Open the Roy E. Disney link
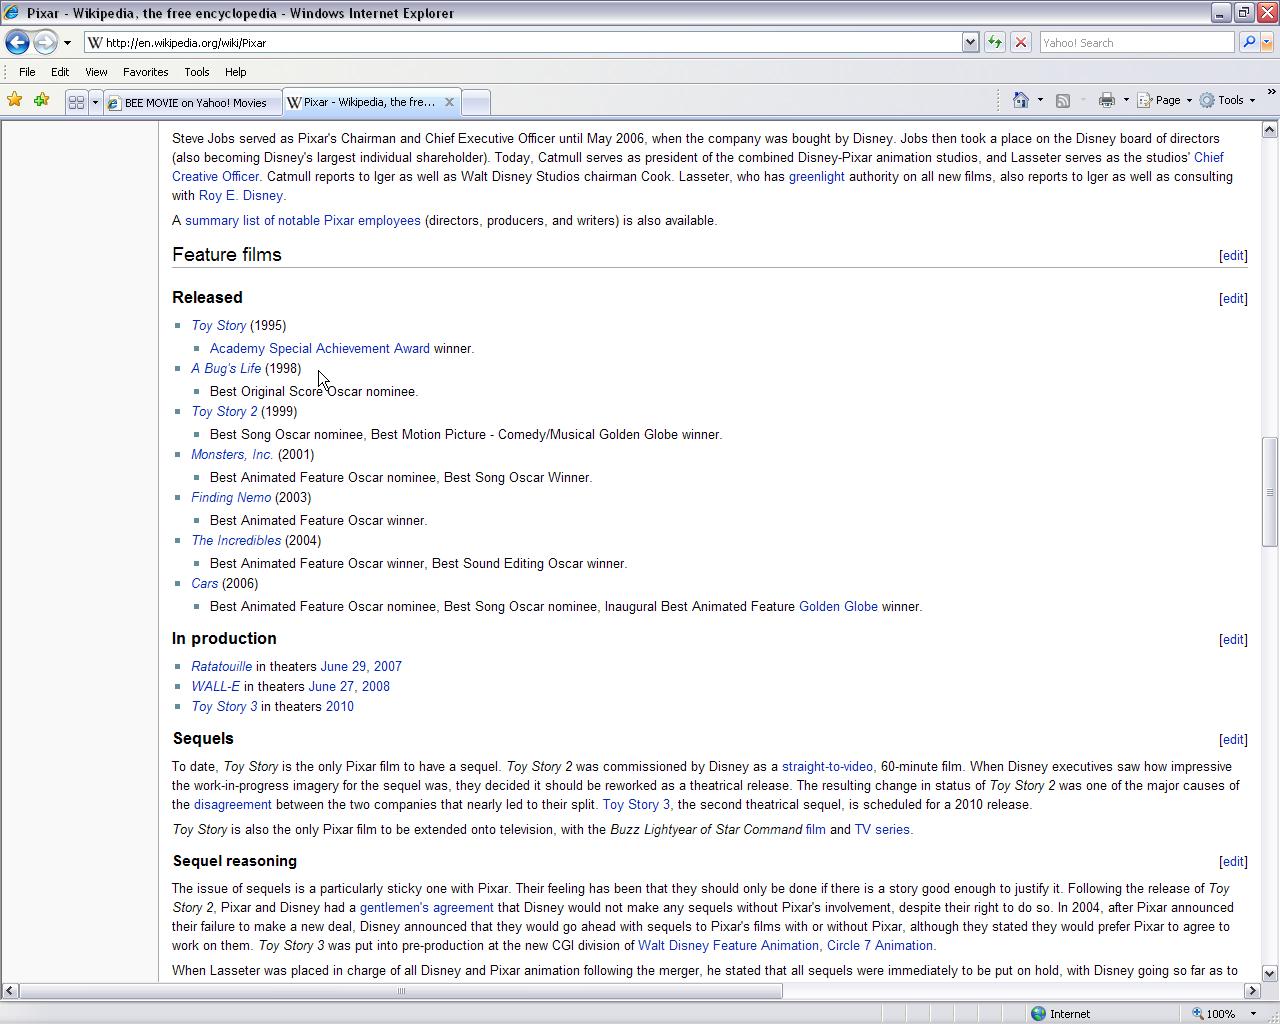Screen dimensions: 1280x1024 coord(241,196)
